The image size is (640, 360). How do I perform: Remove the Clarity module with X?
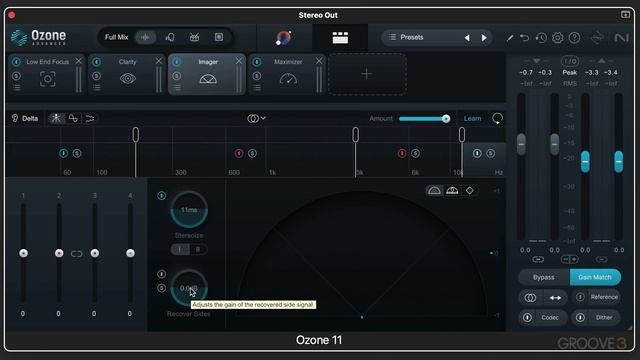click(158, 61)
